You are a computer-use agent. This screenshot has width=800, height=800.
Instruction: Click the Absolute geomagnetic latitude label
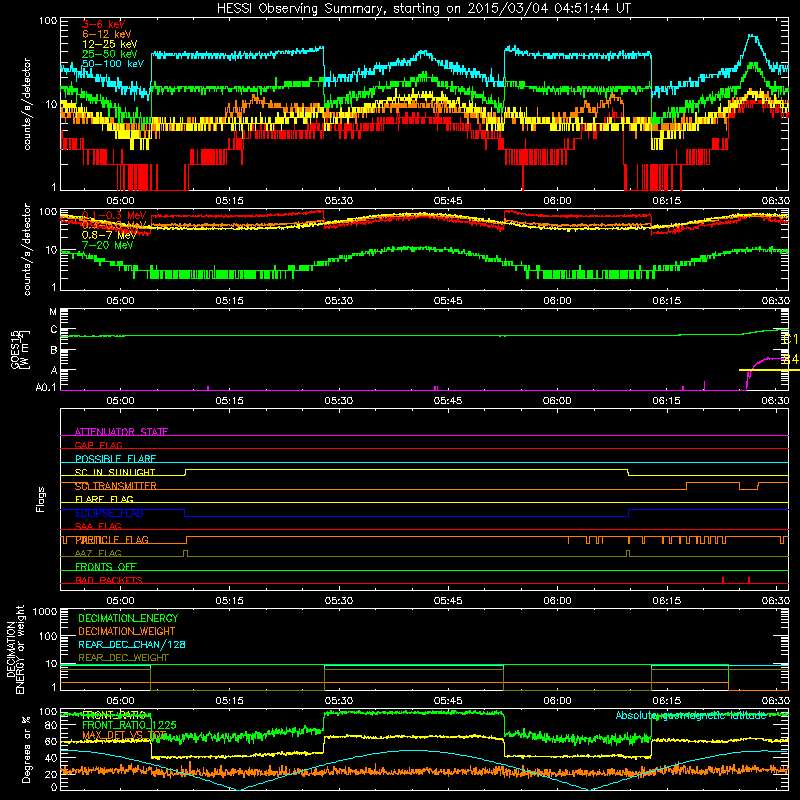[691, 715]
